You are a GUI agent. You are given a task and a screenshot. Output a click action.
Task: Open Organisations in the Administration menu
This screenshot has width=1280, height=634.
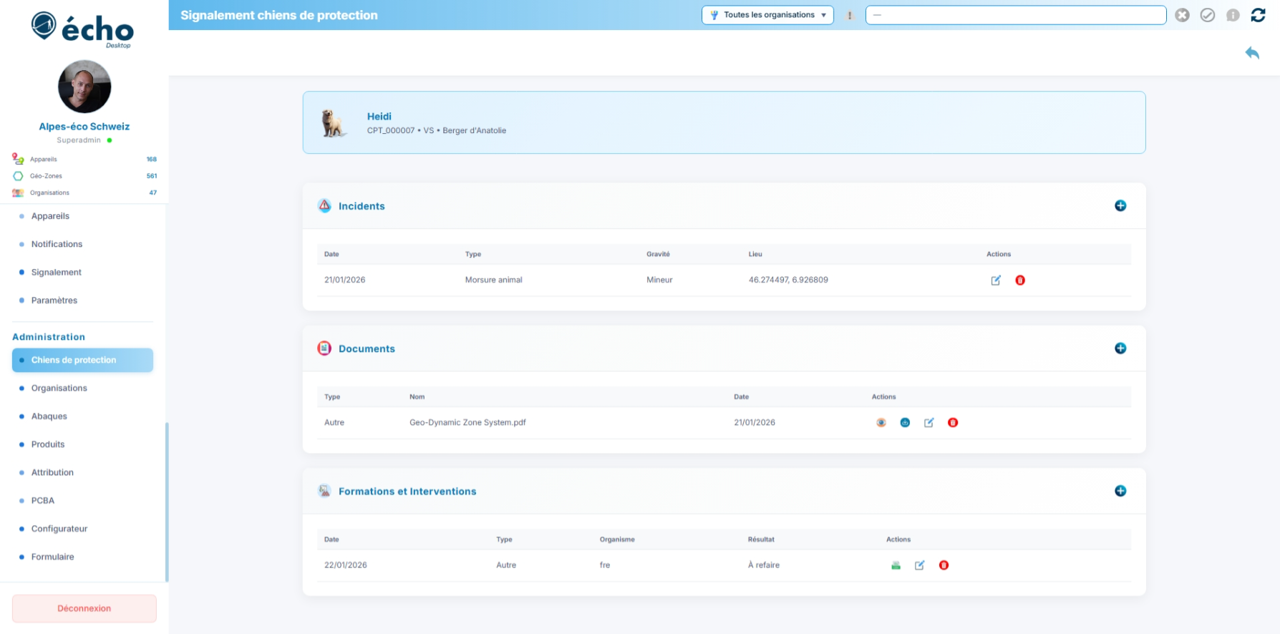tap(59, 388)
